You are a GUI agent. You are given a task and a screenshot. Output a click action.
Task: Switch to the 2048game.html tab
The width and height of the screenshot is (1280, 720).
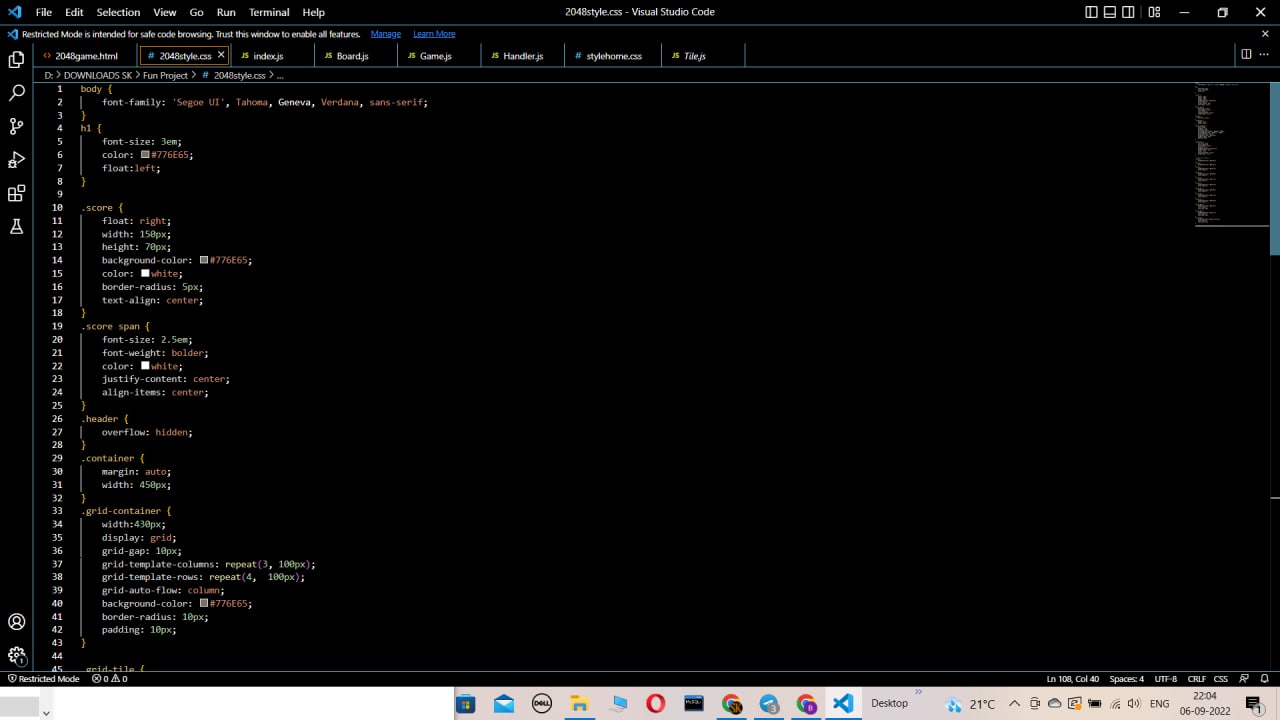pyautogui.click(x=86, y=56)
